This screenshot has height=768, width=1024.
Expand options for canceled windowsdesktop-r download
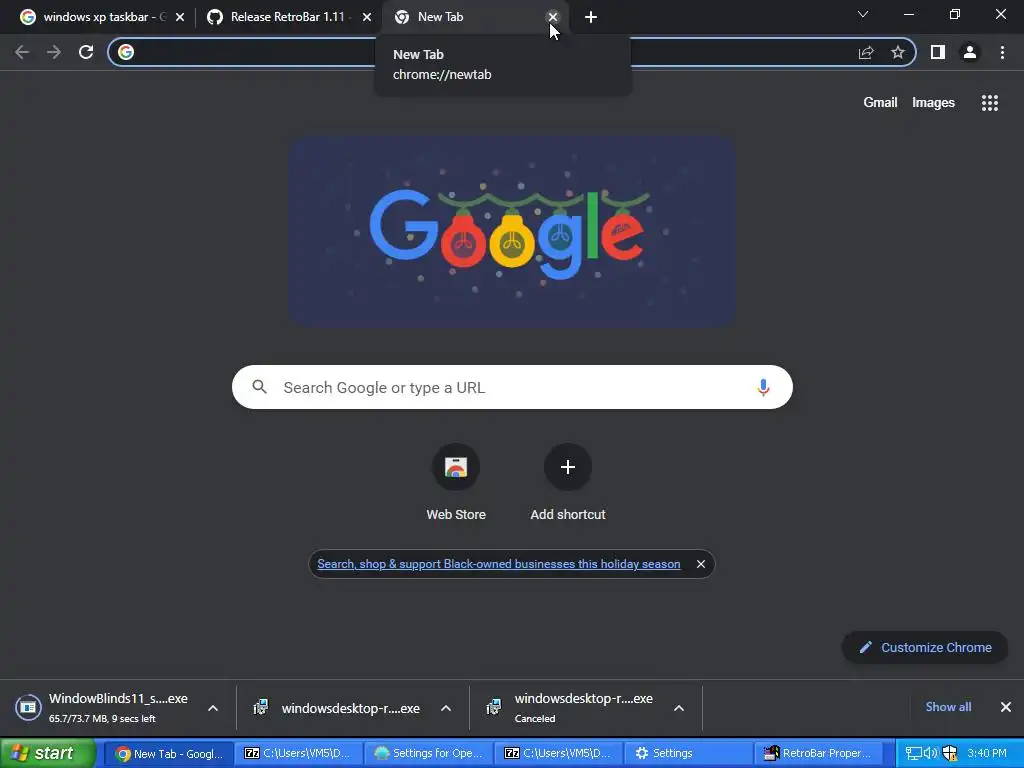pyautogui.click(x=679, y=708)
